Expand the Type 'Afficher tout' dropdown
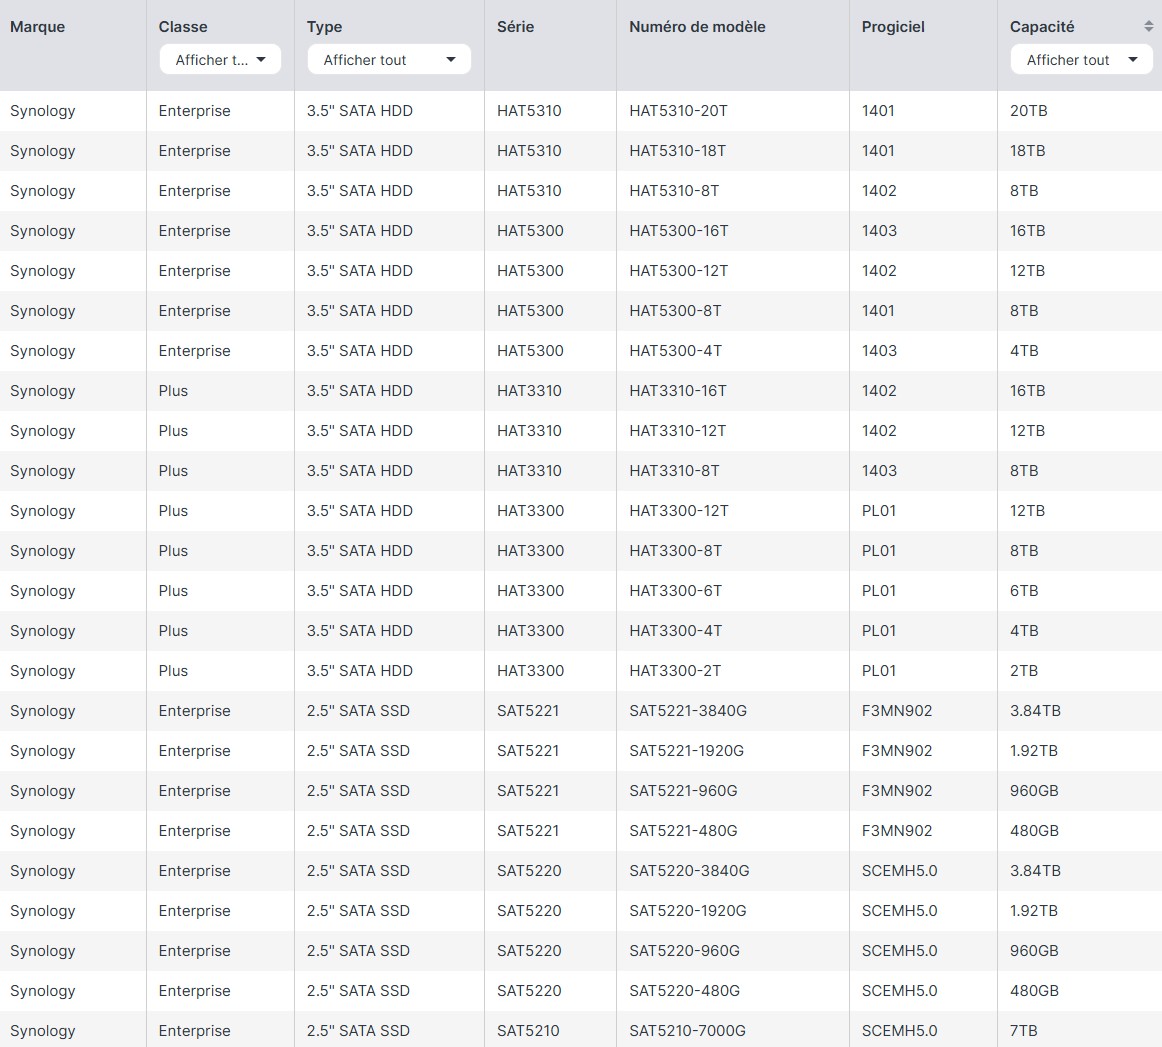The image size is (1162, 1047). click(388, 60)
